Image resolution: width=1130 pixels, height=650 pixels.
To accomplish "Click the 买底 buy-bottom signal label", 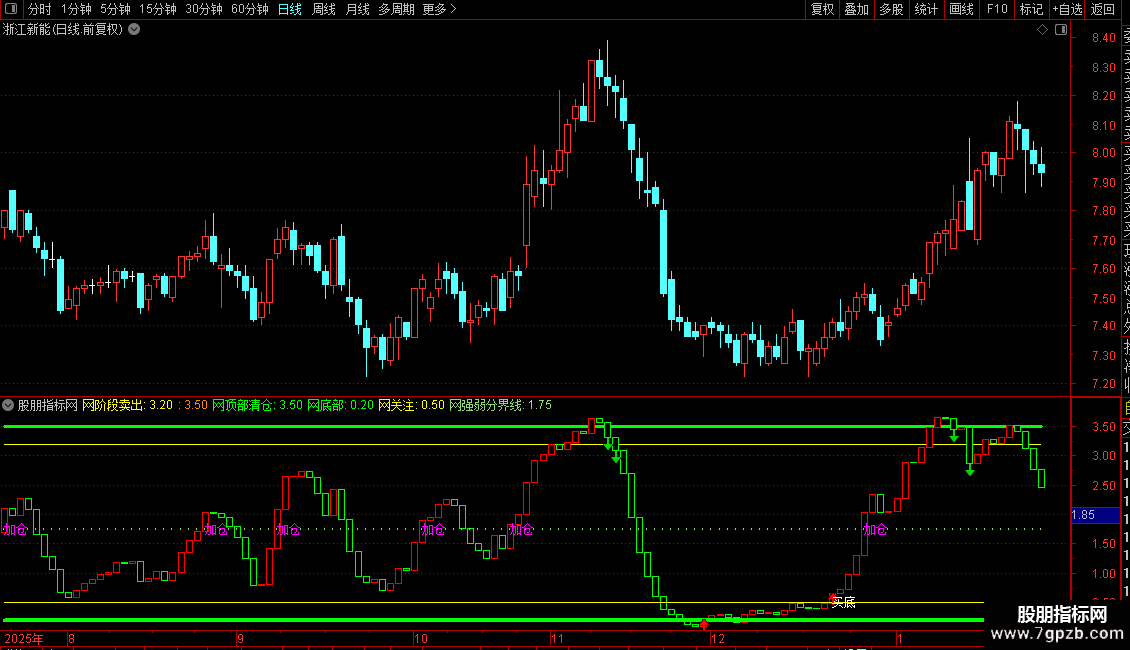I will point(843,602).
